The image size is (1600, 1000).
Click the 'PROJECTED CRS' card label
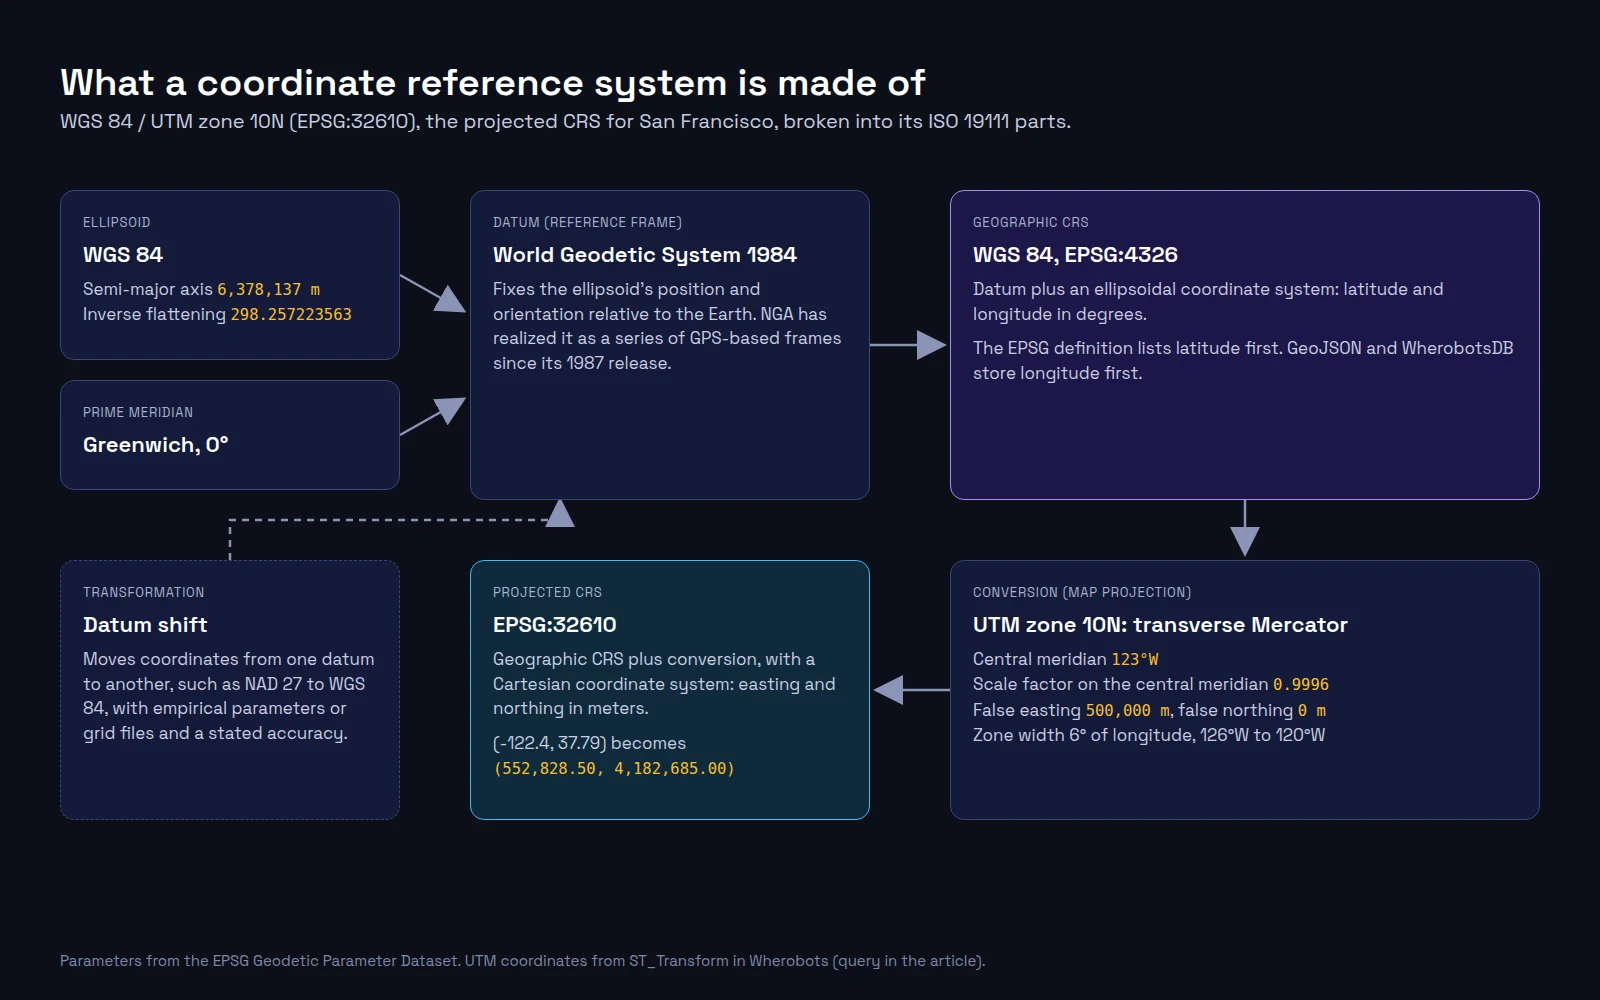tap(547, 592)
